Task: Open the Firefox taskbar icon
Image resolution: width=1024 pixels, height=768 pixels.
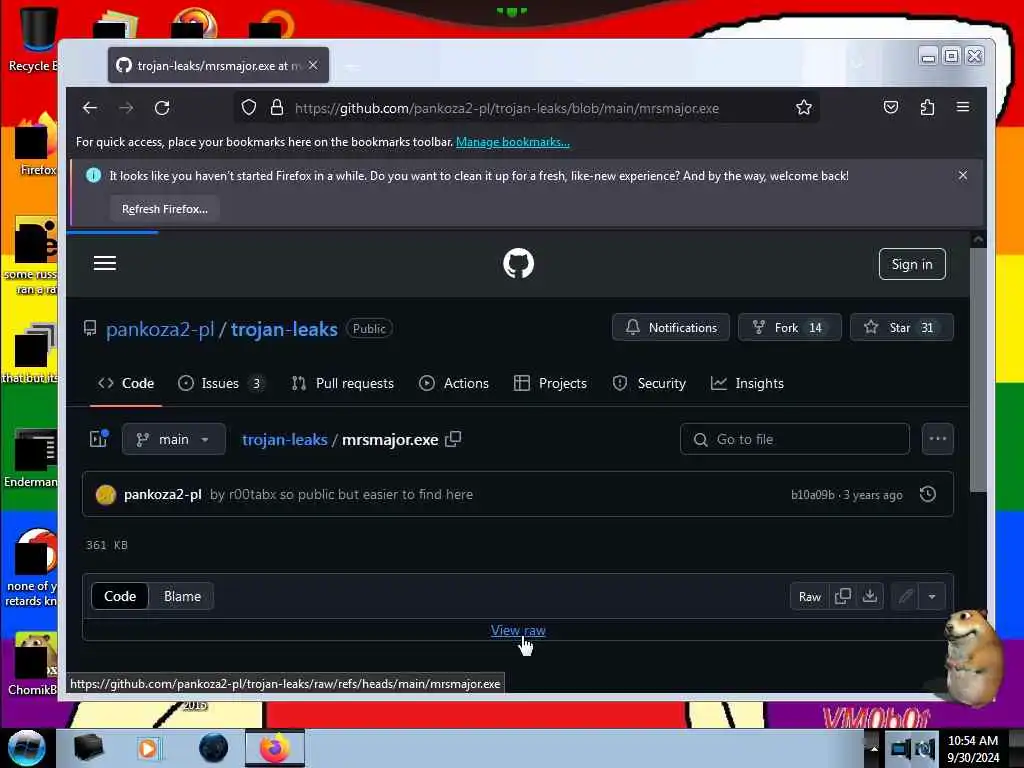Action: (x=275, y=748)
